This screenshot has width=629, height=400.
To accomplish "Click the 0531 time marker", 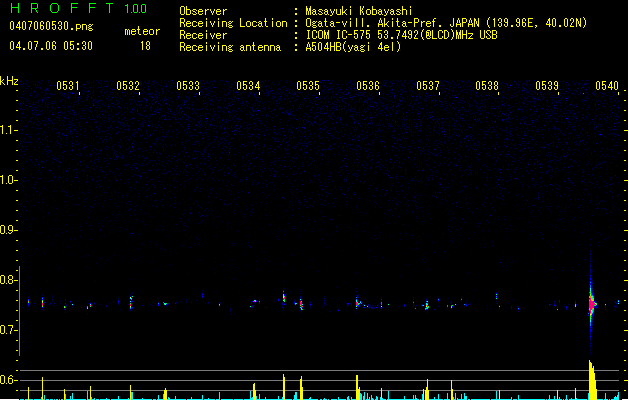I will coord(68,86).
